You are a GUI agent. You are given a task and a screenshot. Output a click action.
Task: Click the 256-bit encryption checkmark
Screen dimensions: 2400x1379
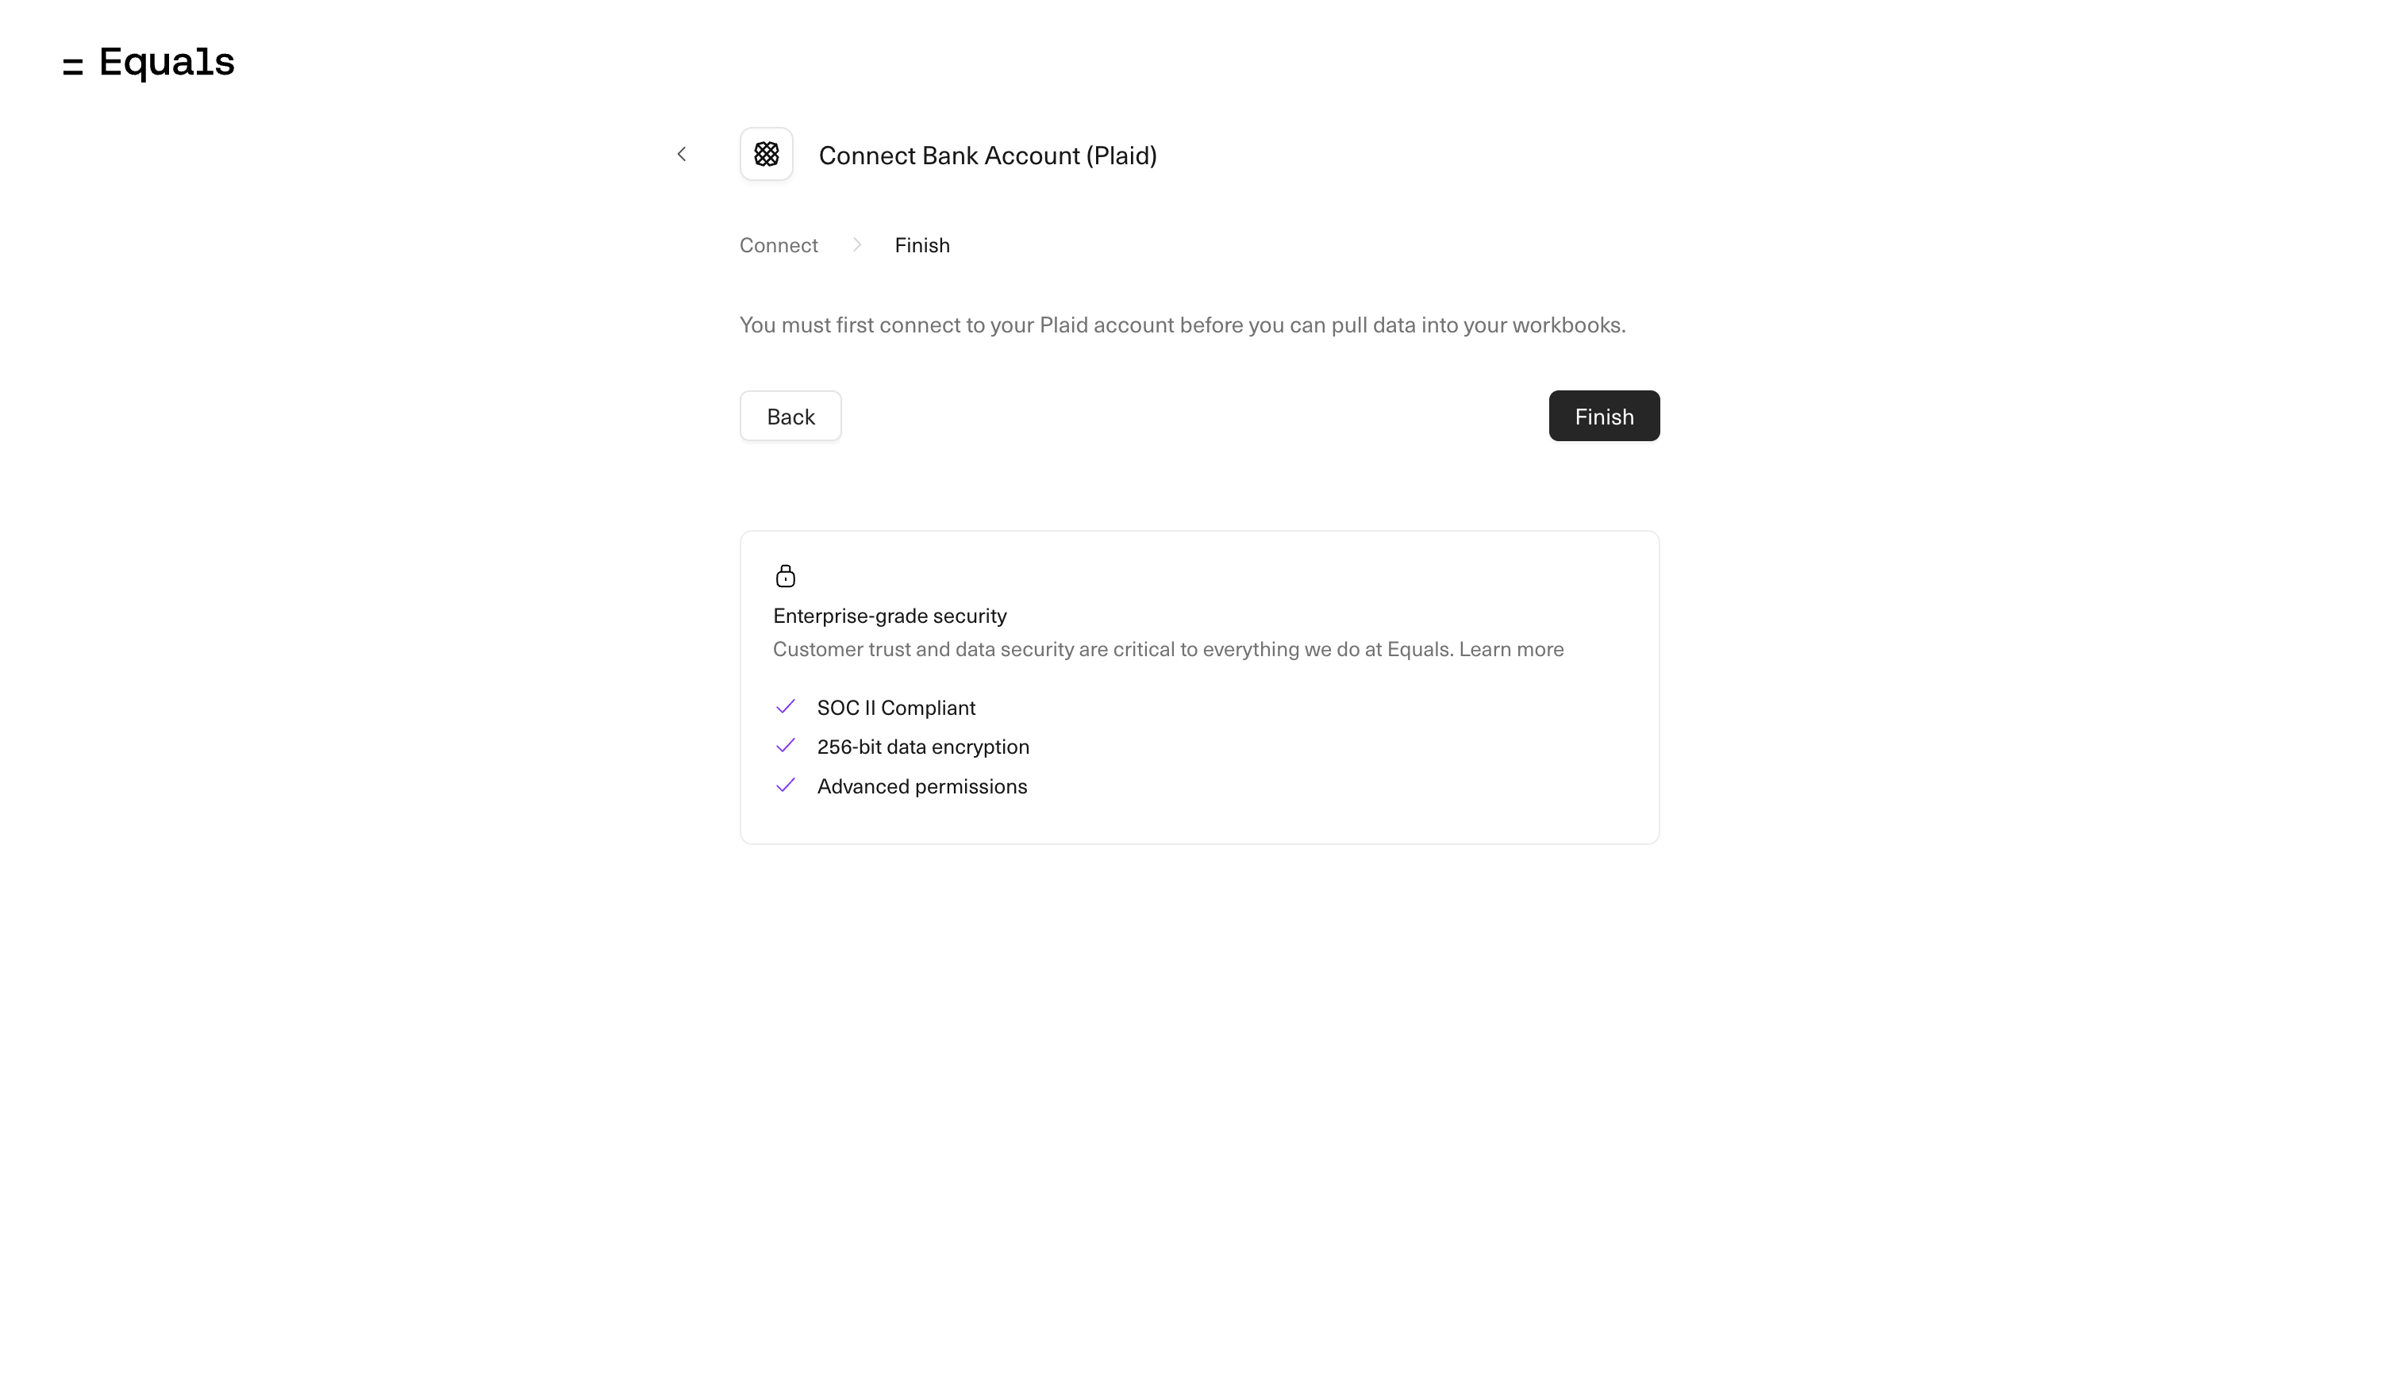click(785, 746)
